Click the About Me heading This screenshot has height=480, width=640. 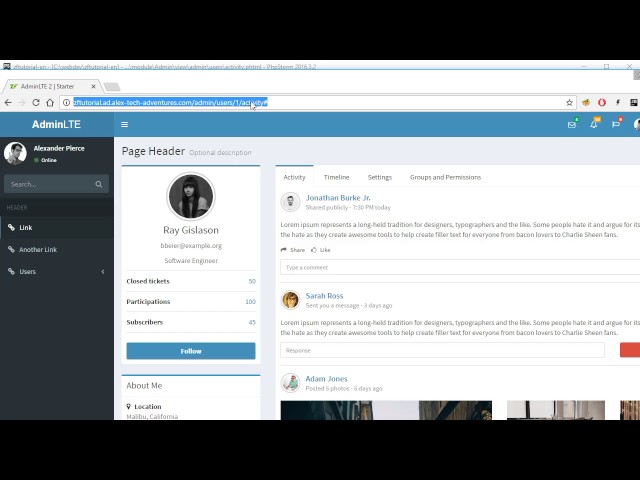[x=144, y=385]
